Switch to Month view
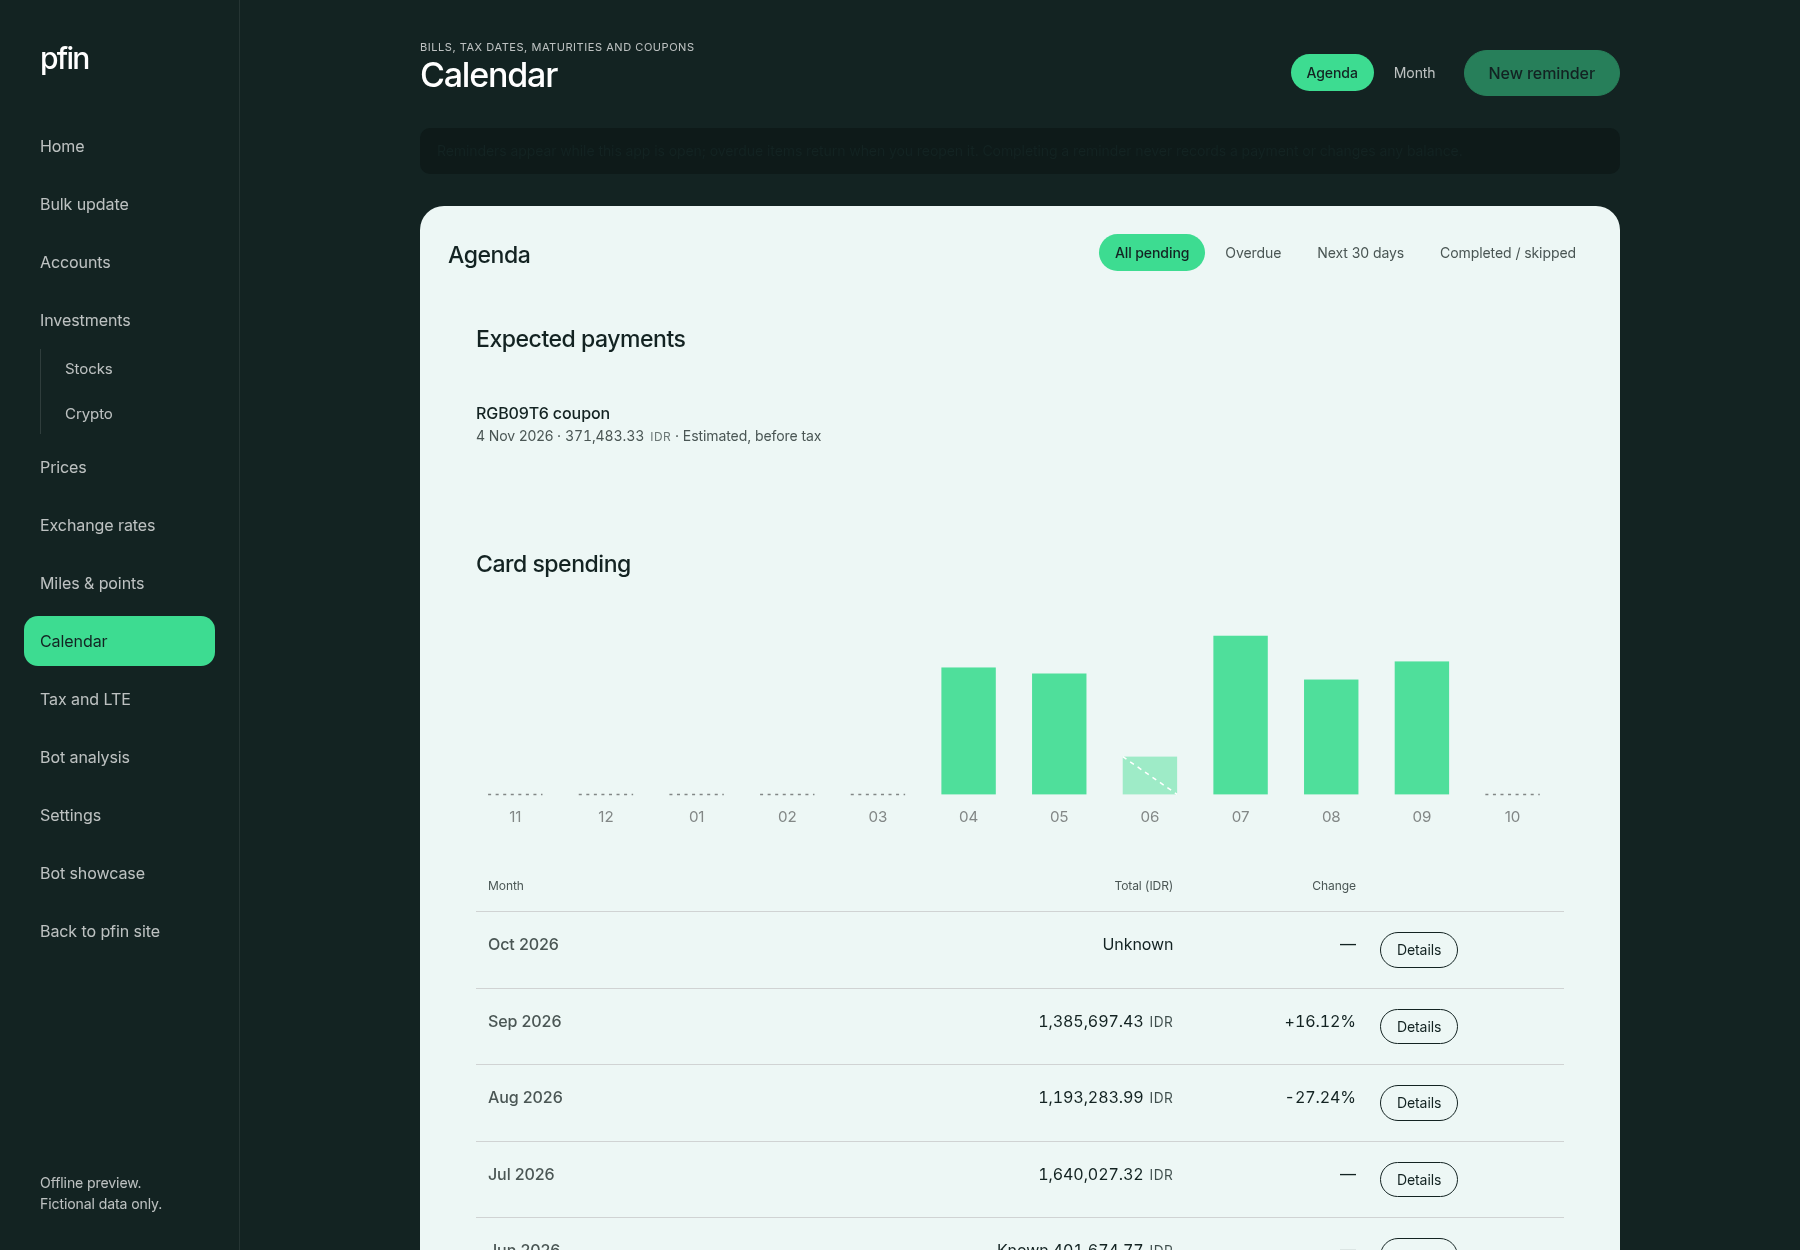1800x1250 pixels. (1414, 73)
